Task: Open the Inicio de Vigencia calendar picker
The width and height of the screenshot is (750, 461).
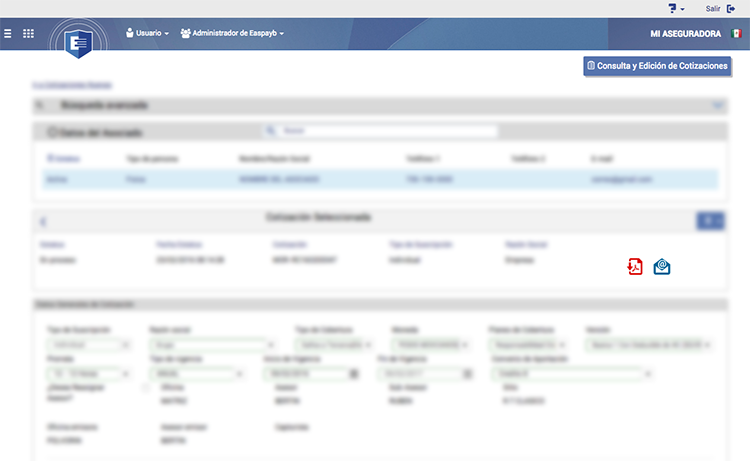Action: [x=353, y=374]
